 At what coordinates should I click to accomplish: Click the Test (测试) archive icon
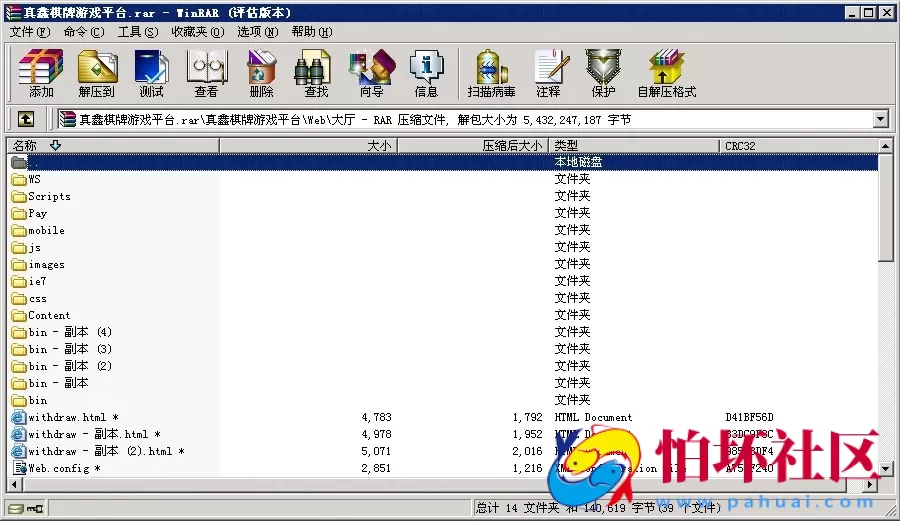(151, 73)
